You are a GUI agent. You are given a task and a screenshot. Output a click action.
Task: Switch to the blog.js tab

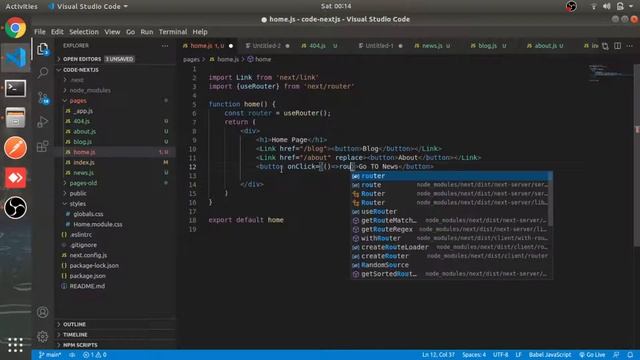pos(487,46)
